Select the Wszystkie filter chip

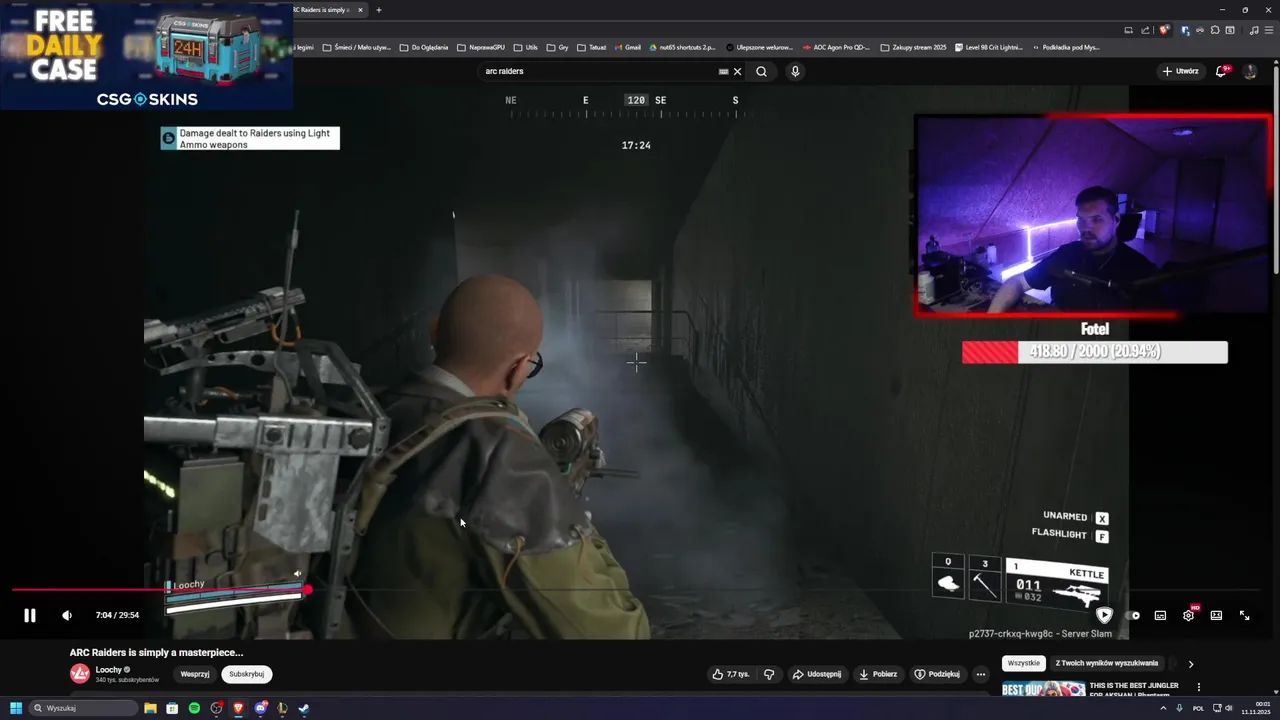tap(1024, 663)
